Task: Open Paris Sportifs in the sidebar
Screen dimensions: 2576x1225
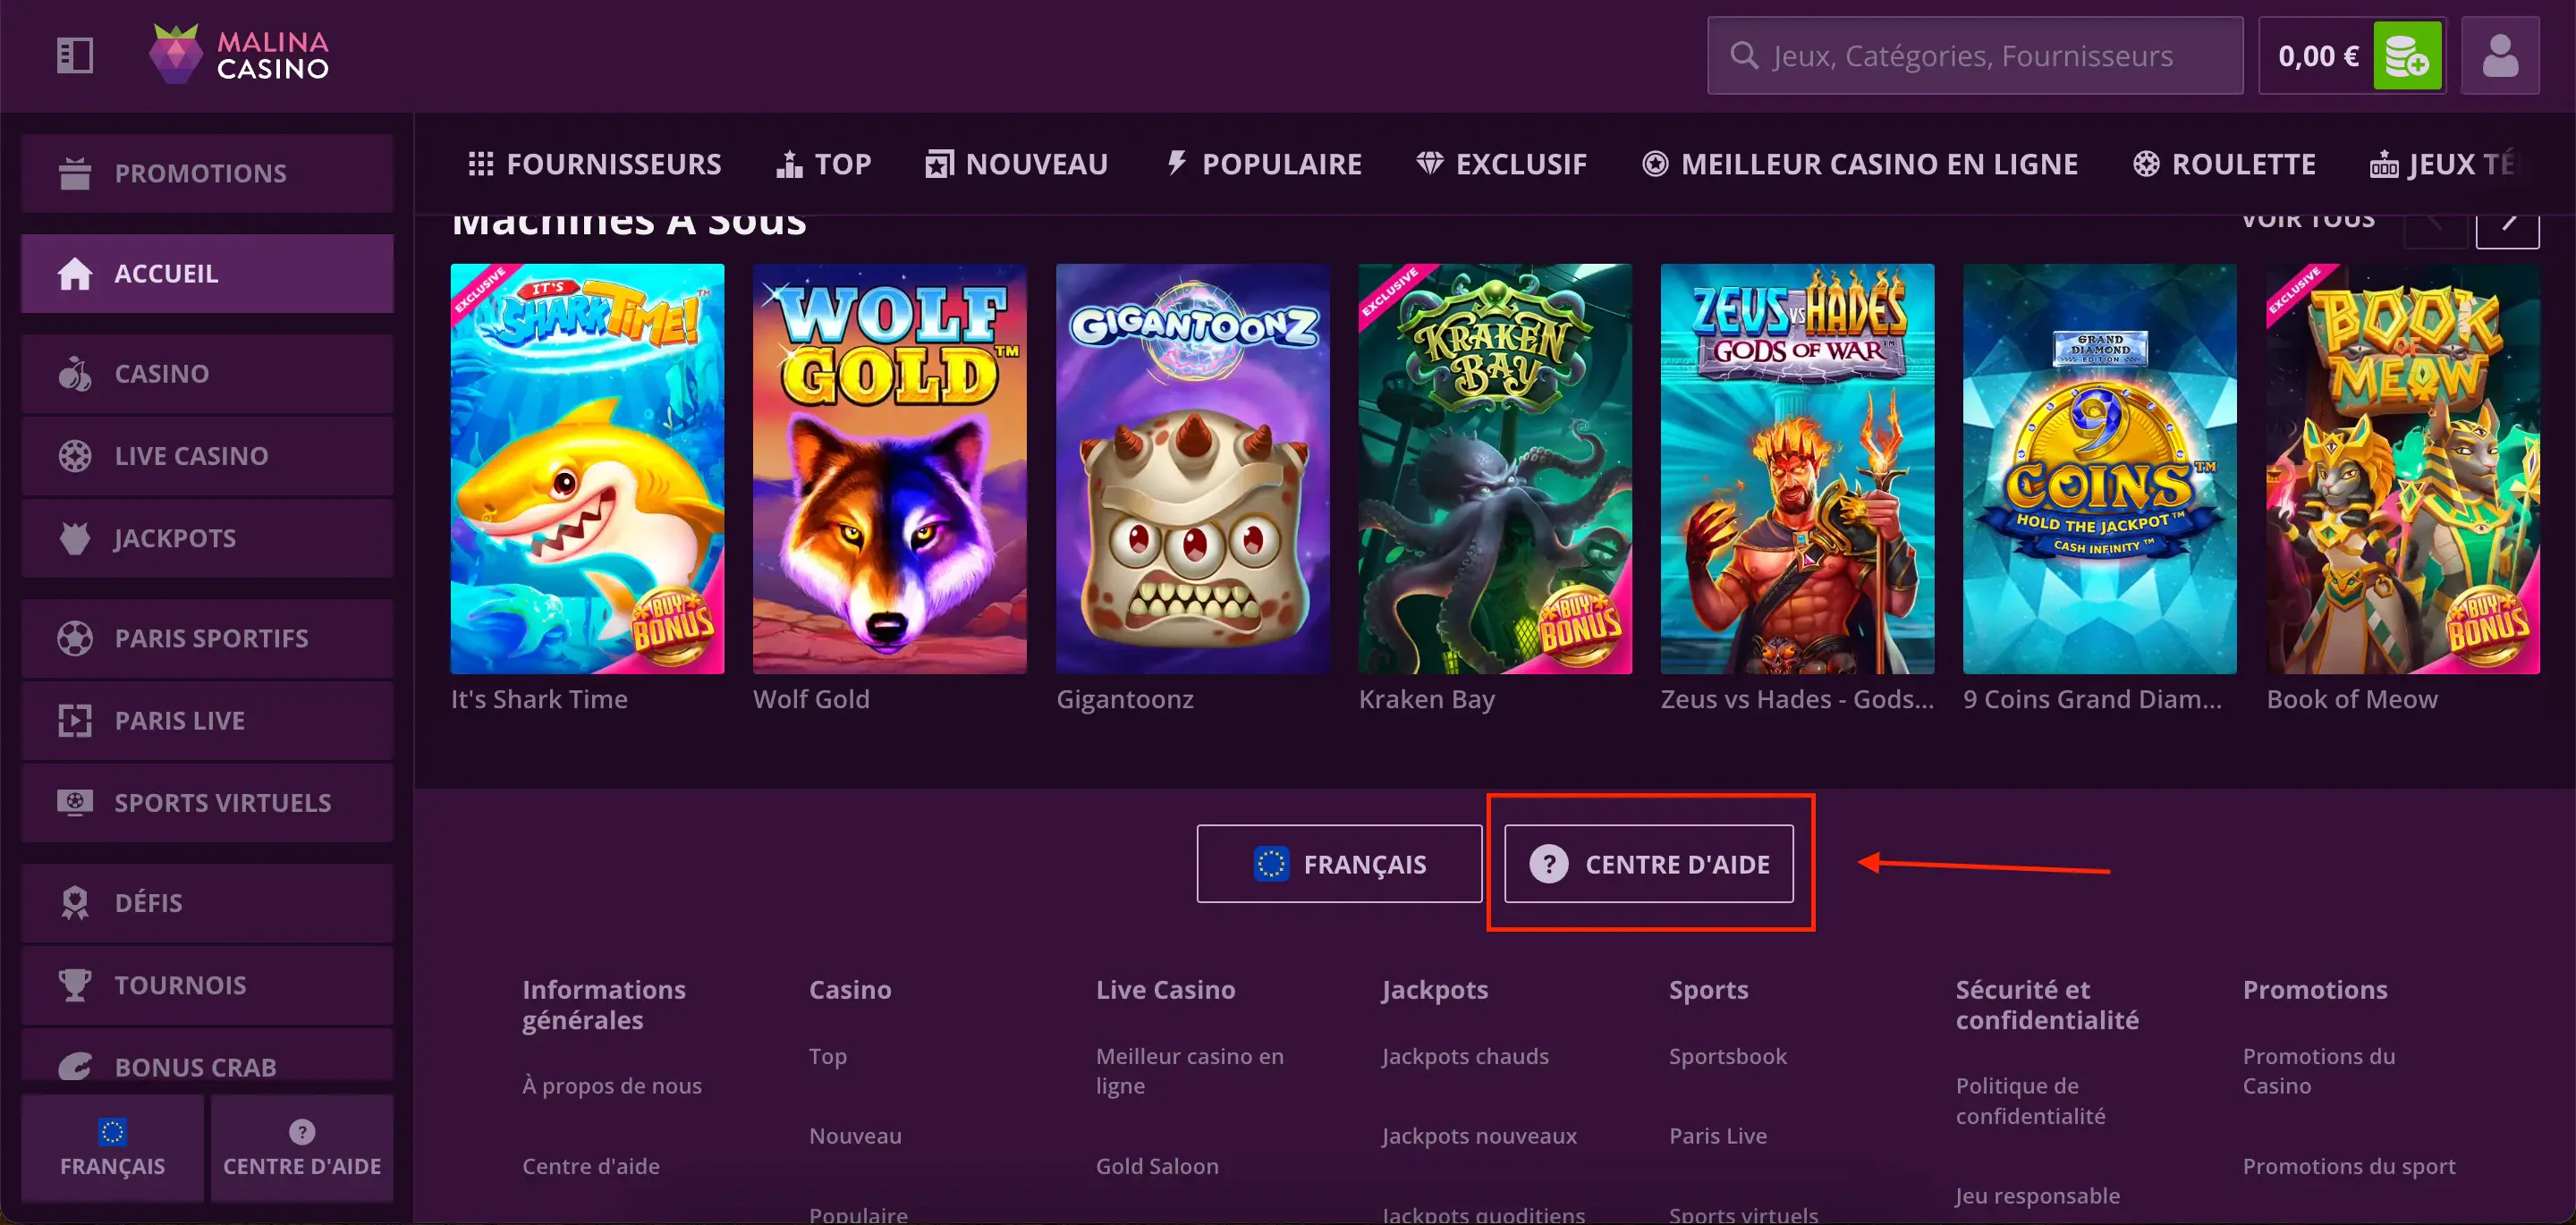Action: point(207,638)
